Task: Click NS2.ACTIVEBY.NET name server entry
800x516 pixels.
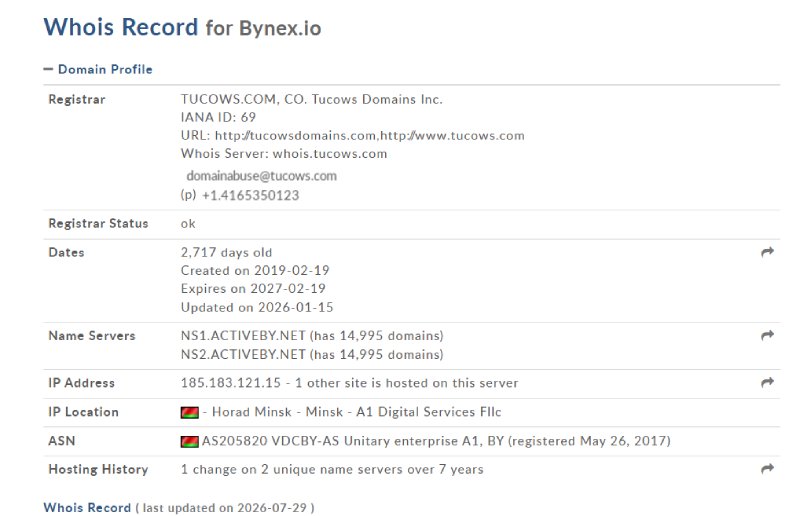Action: (312, 355)
